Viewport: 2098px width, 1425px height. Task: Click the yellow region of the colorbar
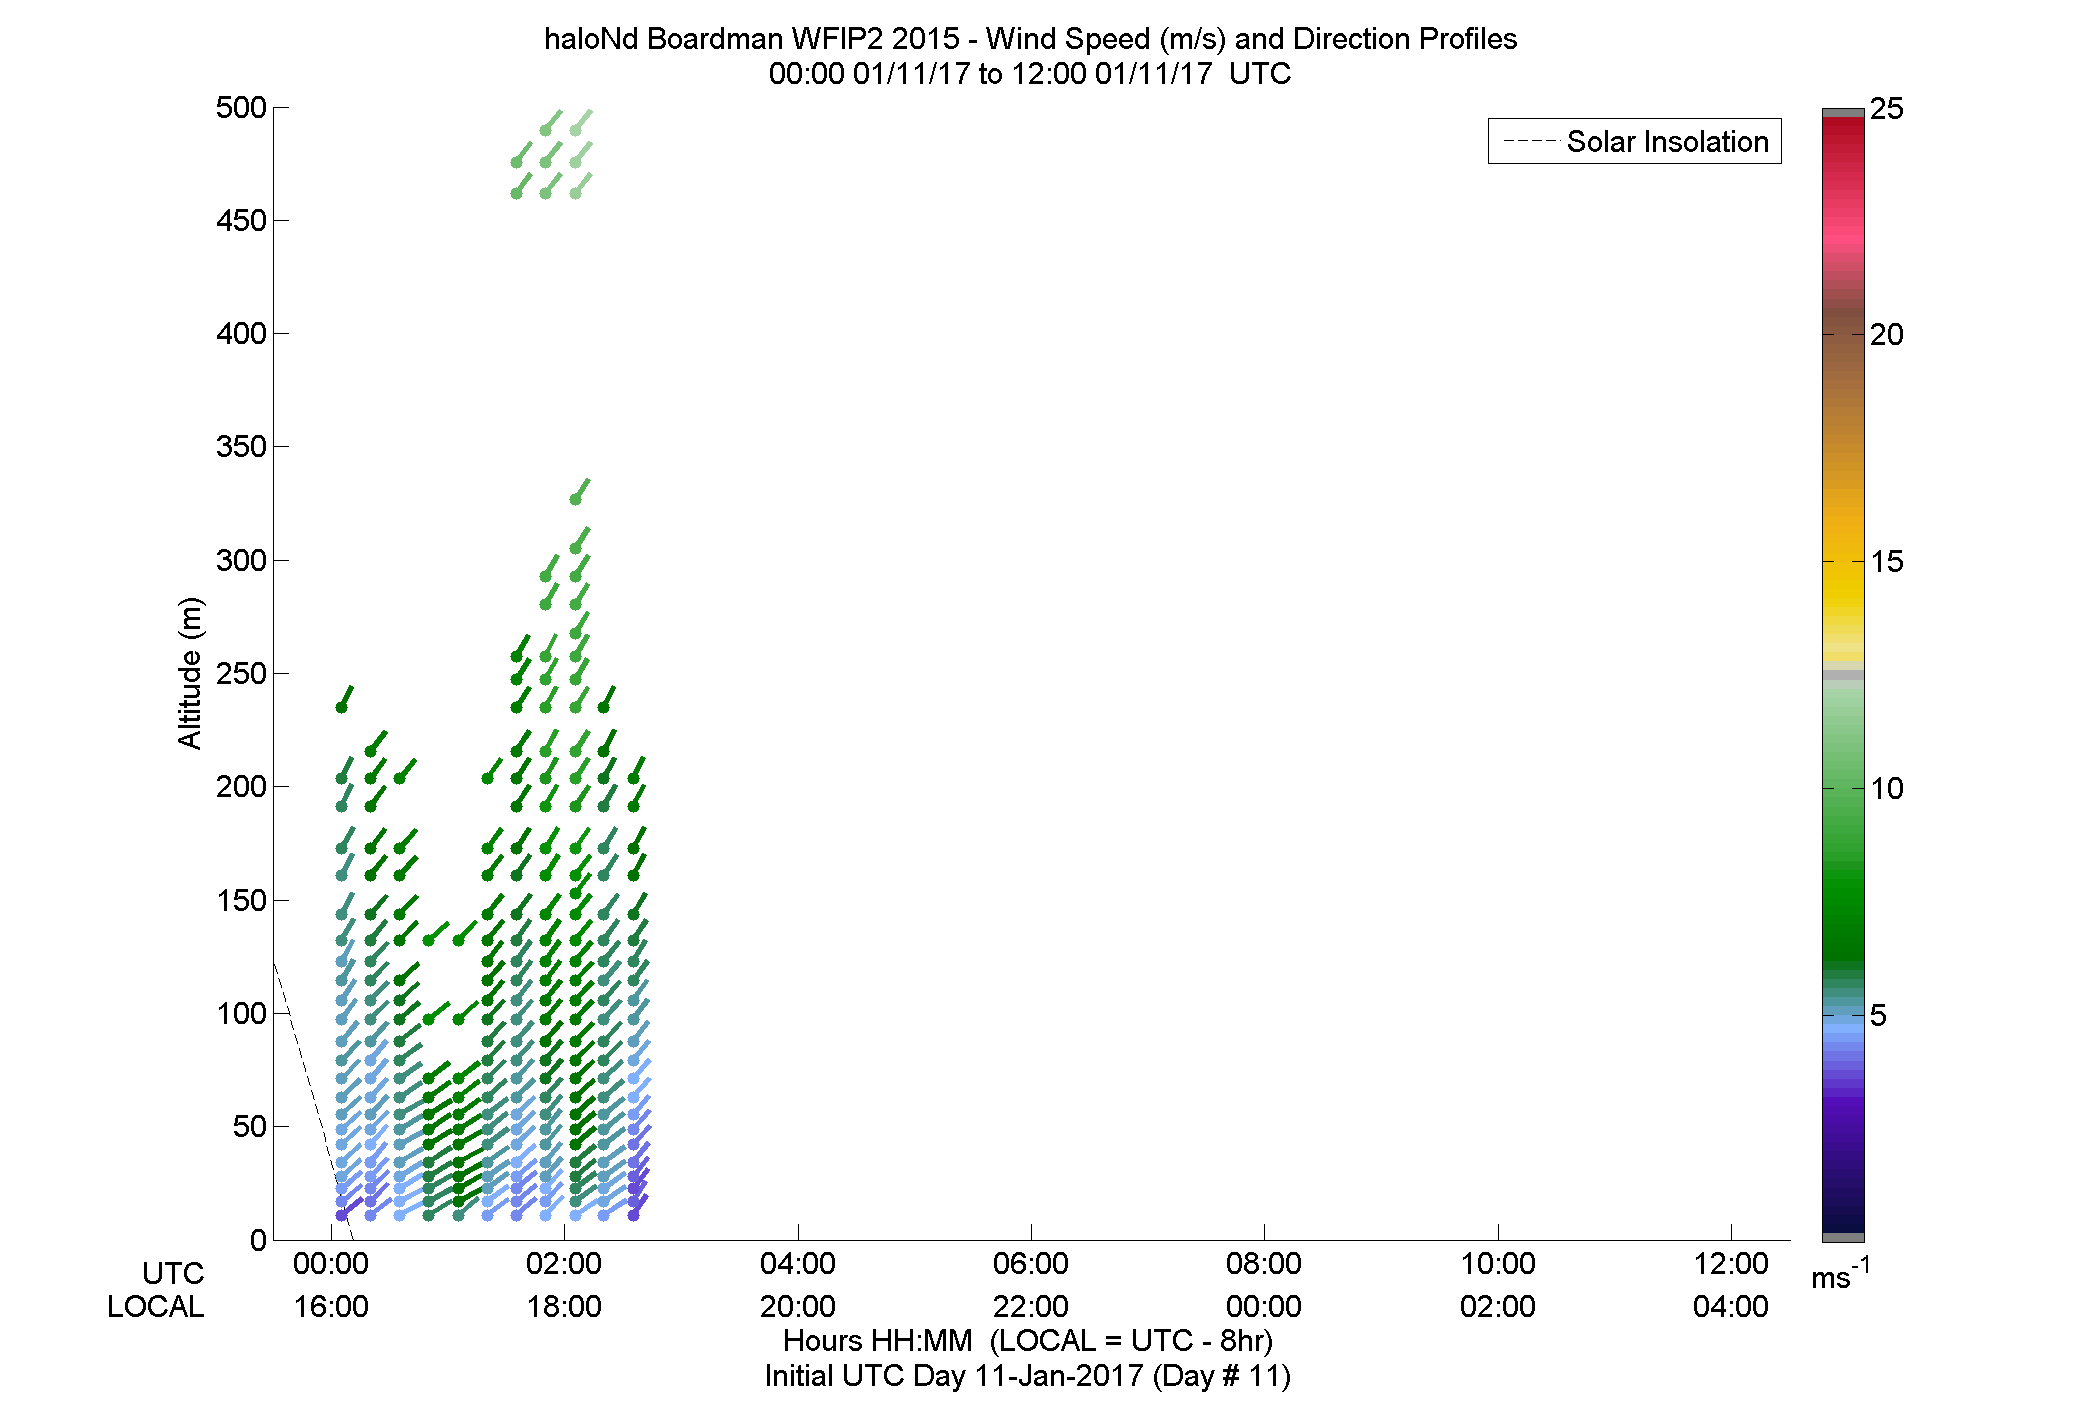pos(1843,590)
